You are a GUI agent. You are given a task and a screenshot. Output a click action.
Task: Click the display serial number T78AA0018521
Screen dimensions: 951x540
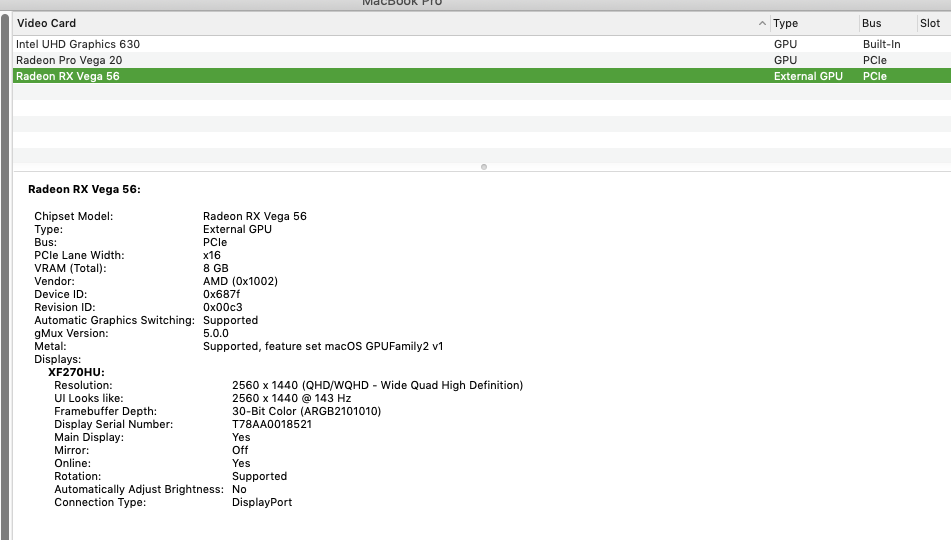[x=272, y=424]
